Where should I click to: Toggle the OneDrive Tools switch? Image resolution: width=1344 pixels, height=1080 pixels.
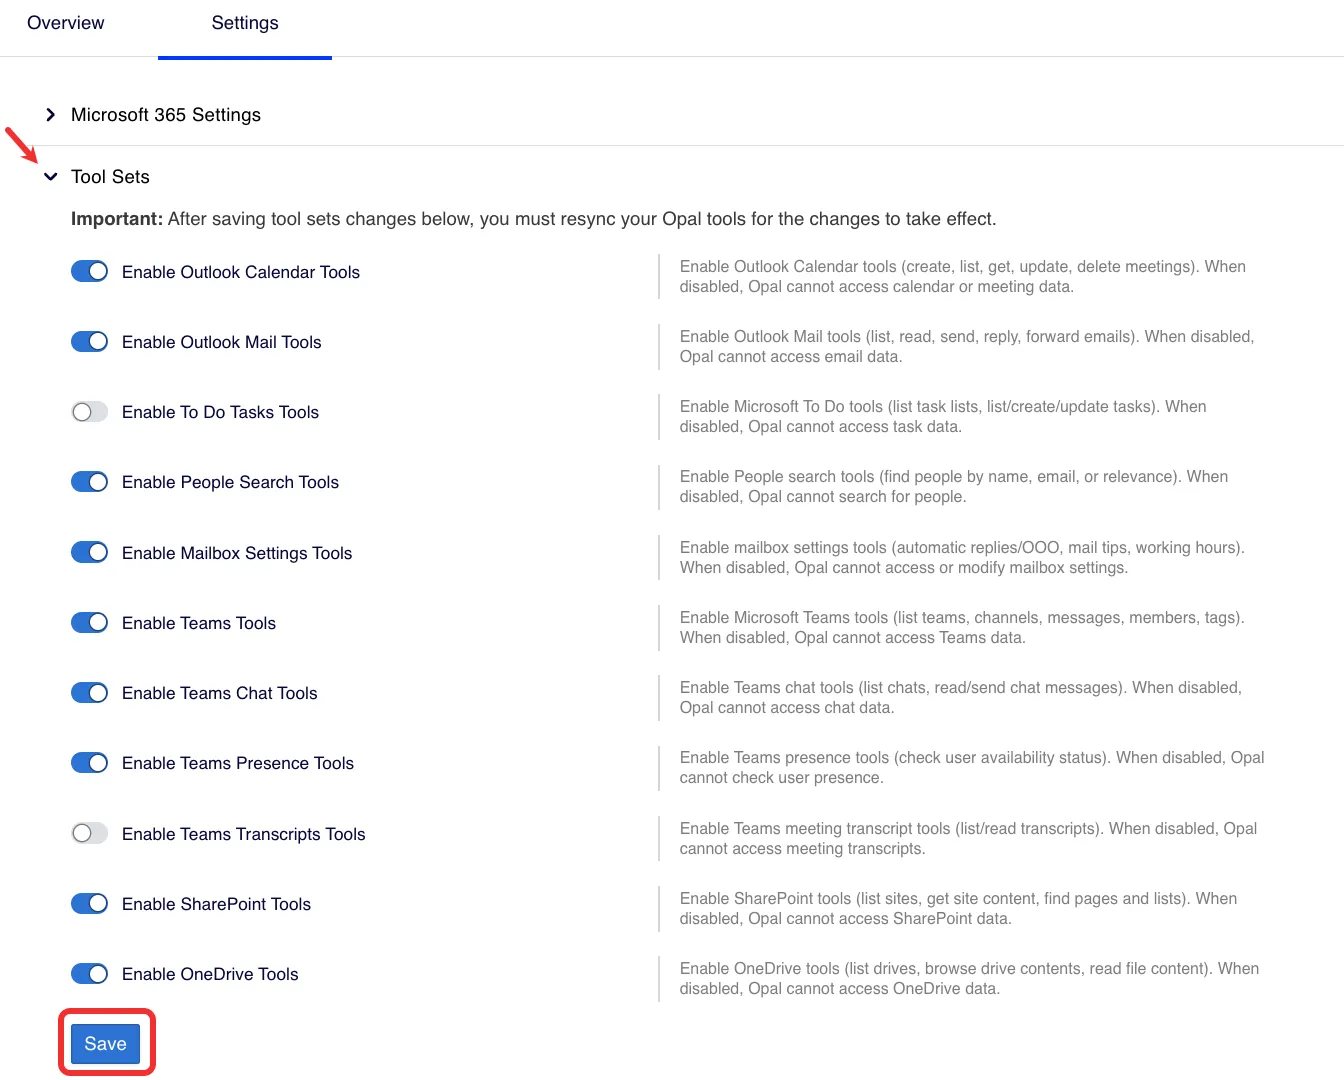pos(90,974)
